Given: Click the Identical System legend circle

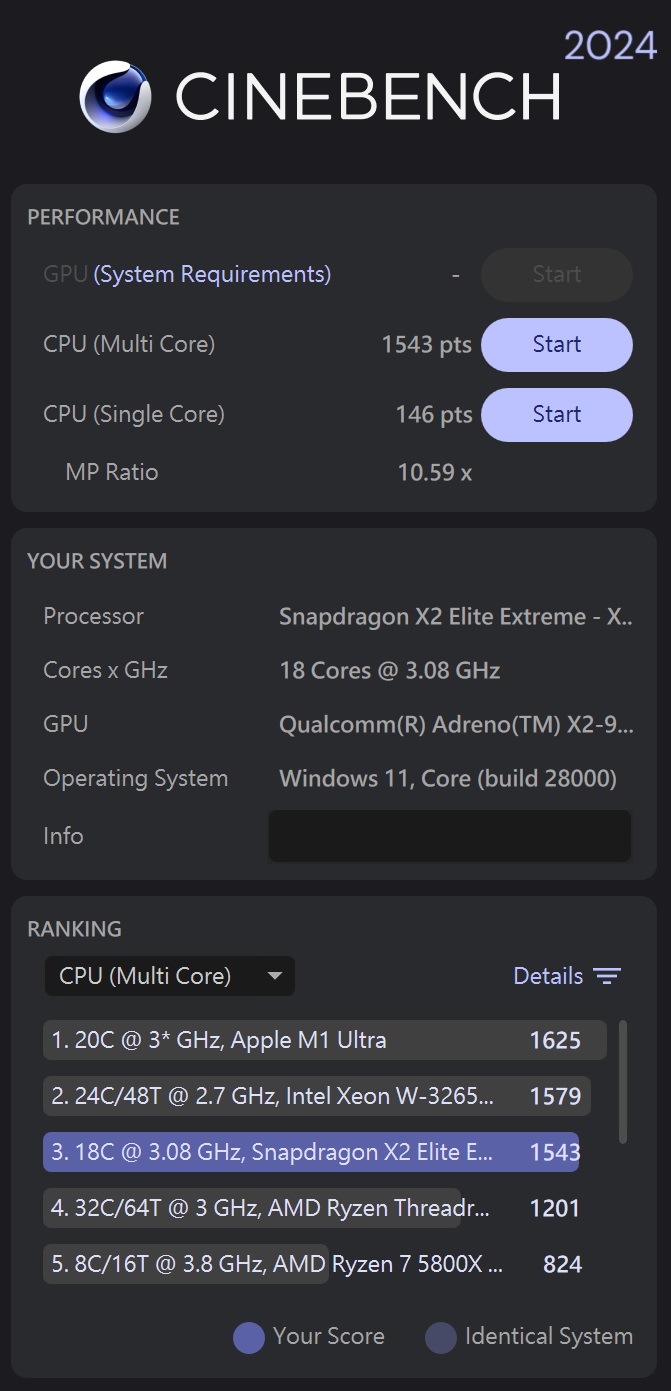Looking at the screenshot, I should pos(441,1337).
